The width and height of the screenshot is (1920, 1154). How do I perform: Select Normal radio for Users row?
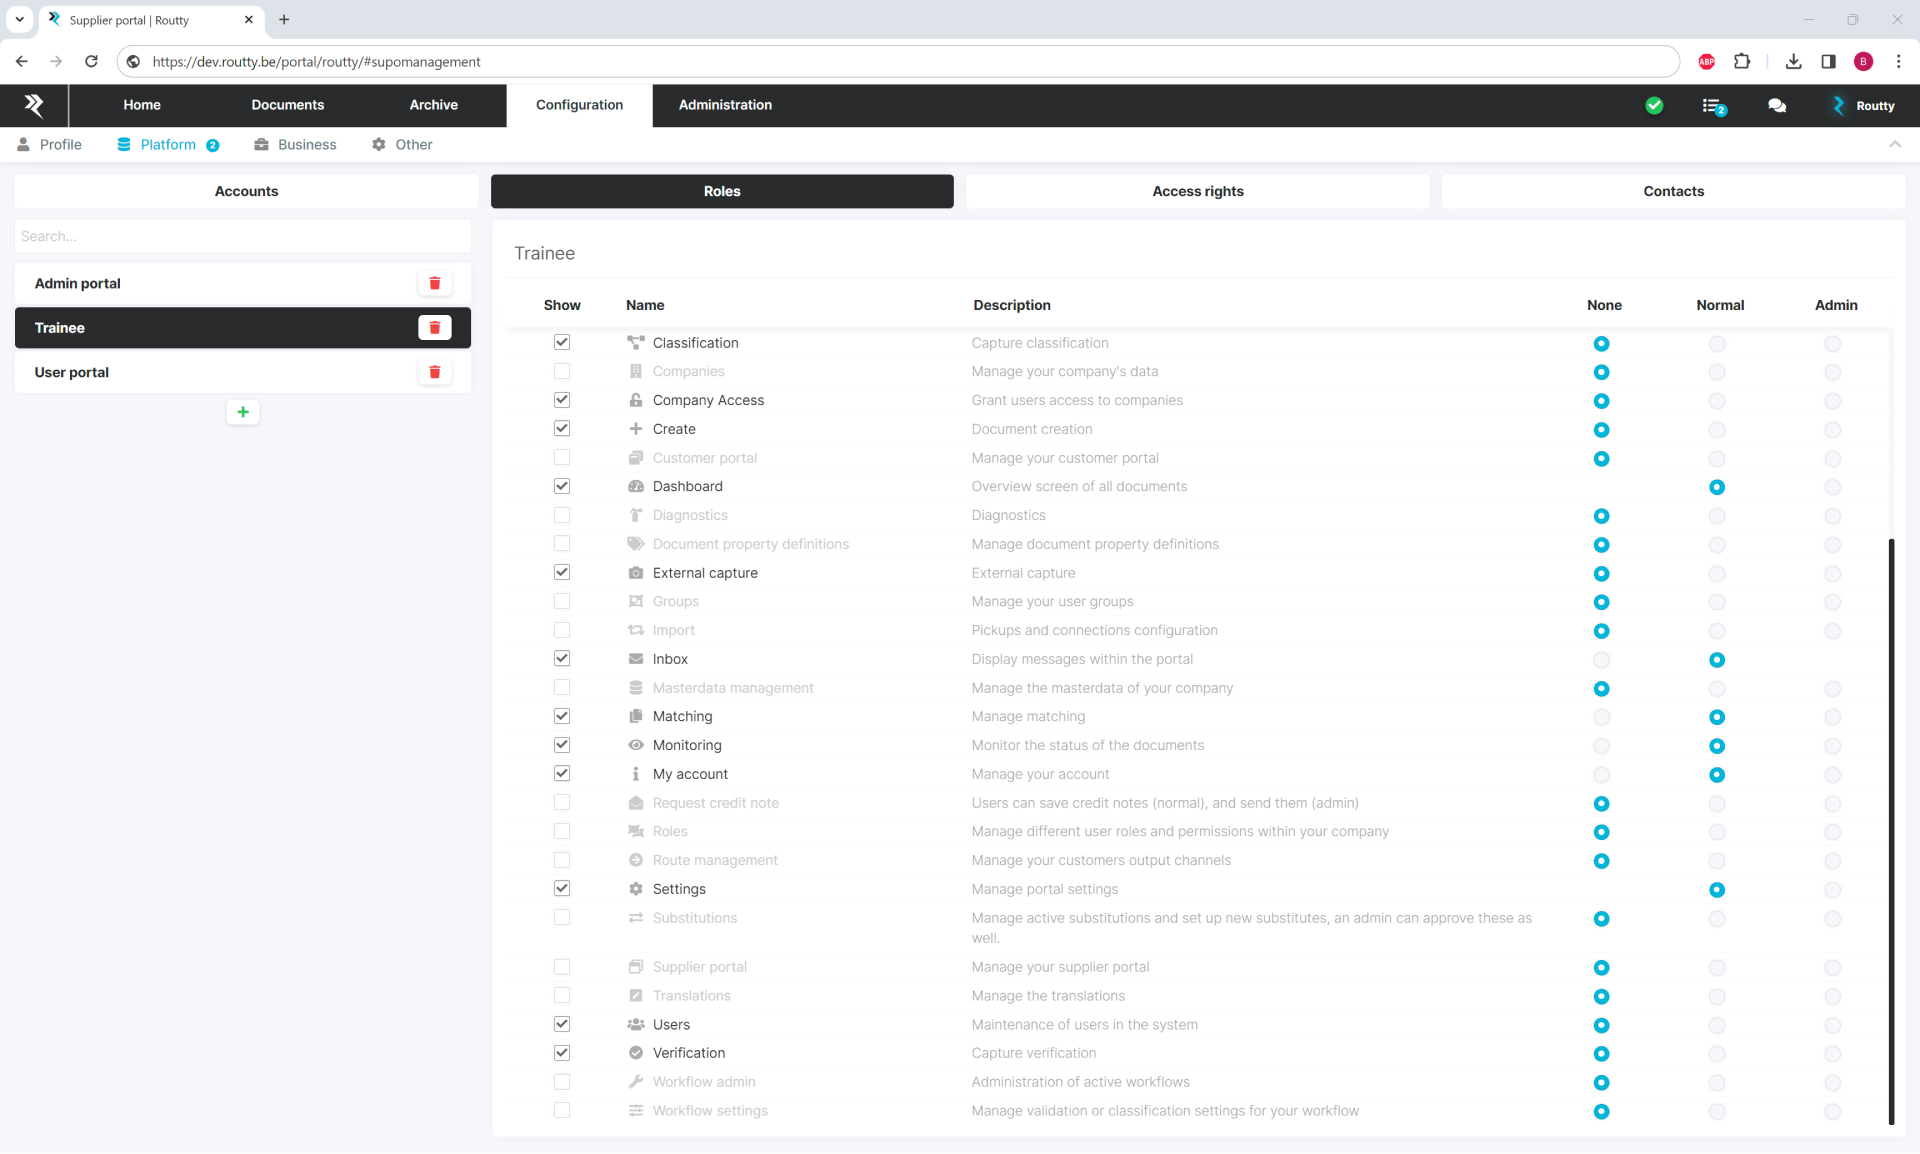[1717, 1026]
